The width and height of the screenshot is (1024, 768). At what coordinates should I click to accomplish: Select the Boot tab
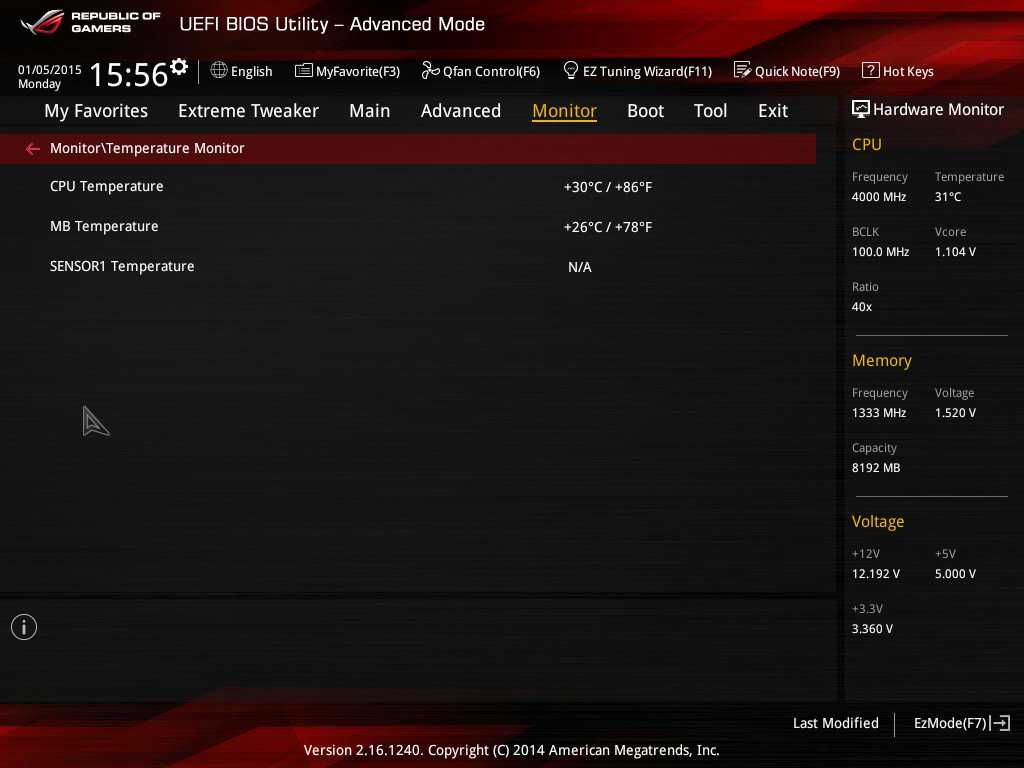(x=645, y=111)
